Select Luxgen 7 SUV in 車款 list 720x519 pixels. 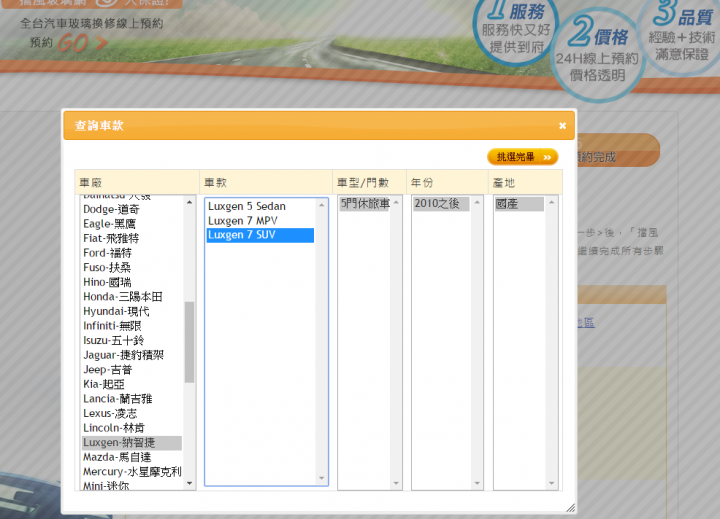click(260, 235)
